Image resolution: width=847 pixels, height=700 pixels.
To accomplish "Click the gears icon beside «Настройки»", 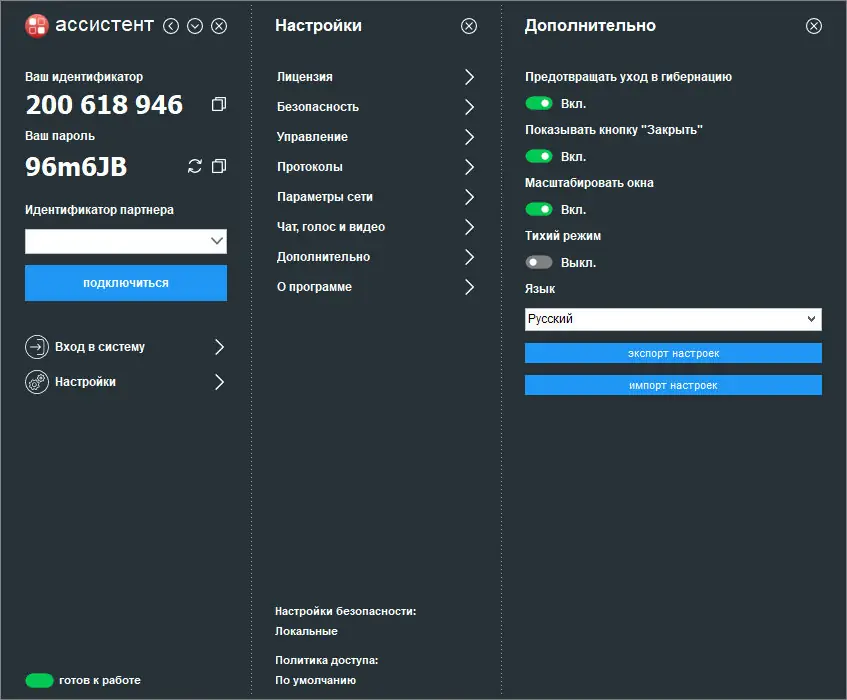I will coord(37,382).
